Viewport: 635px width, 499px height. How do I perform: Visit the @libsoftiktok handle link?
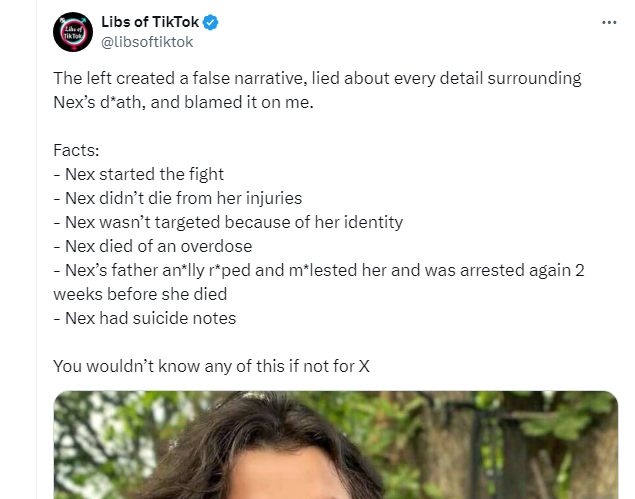click(147, 42)
